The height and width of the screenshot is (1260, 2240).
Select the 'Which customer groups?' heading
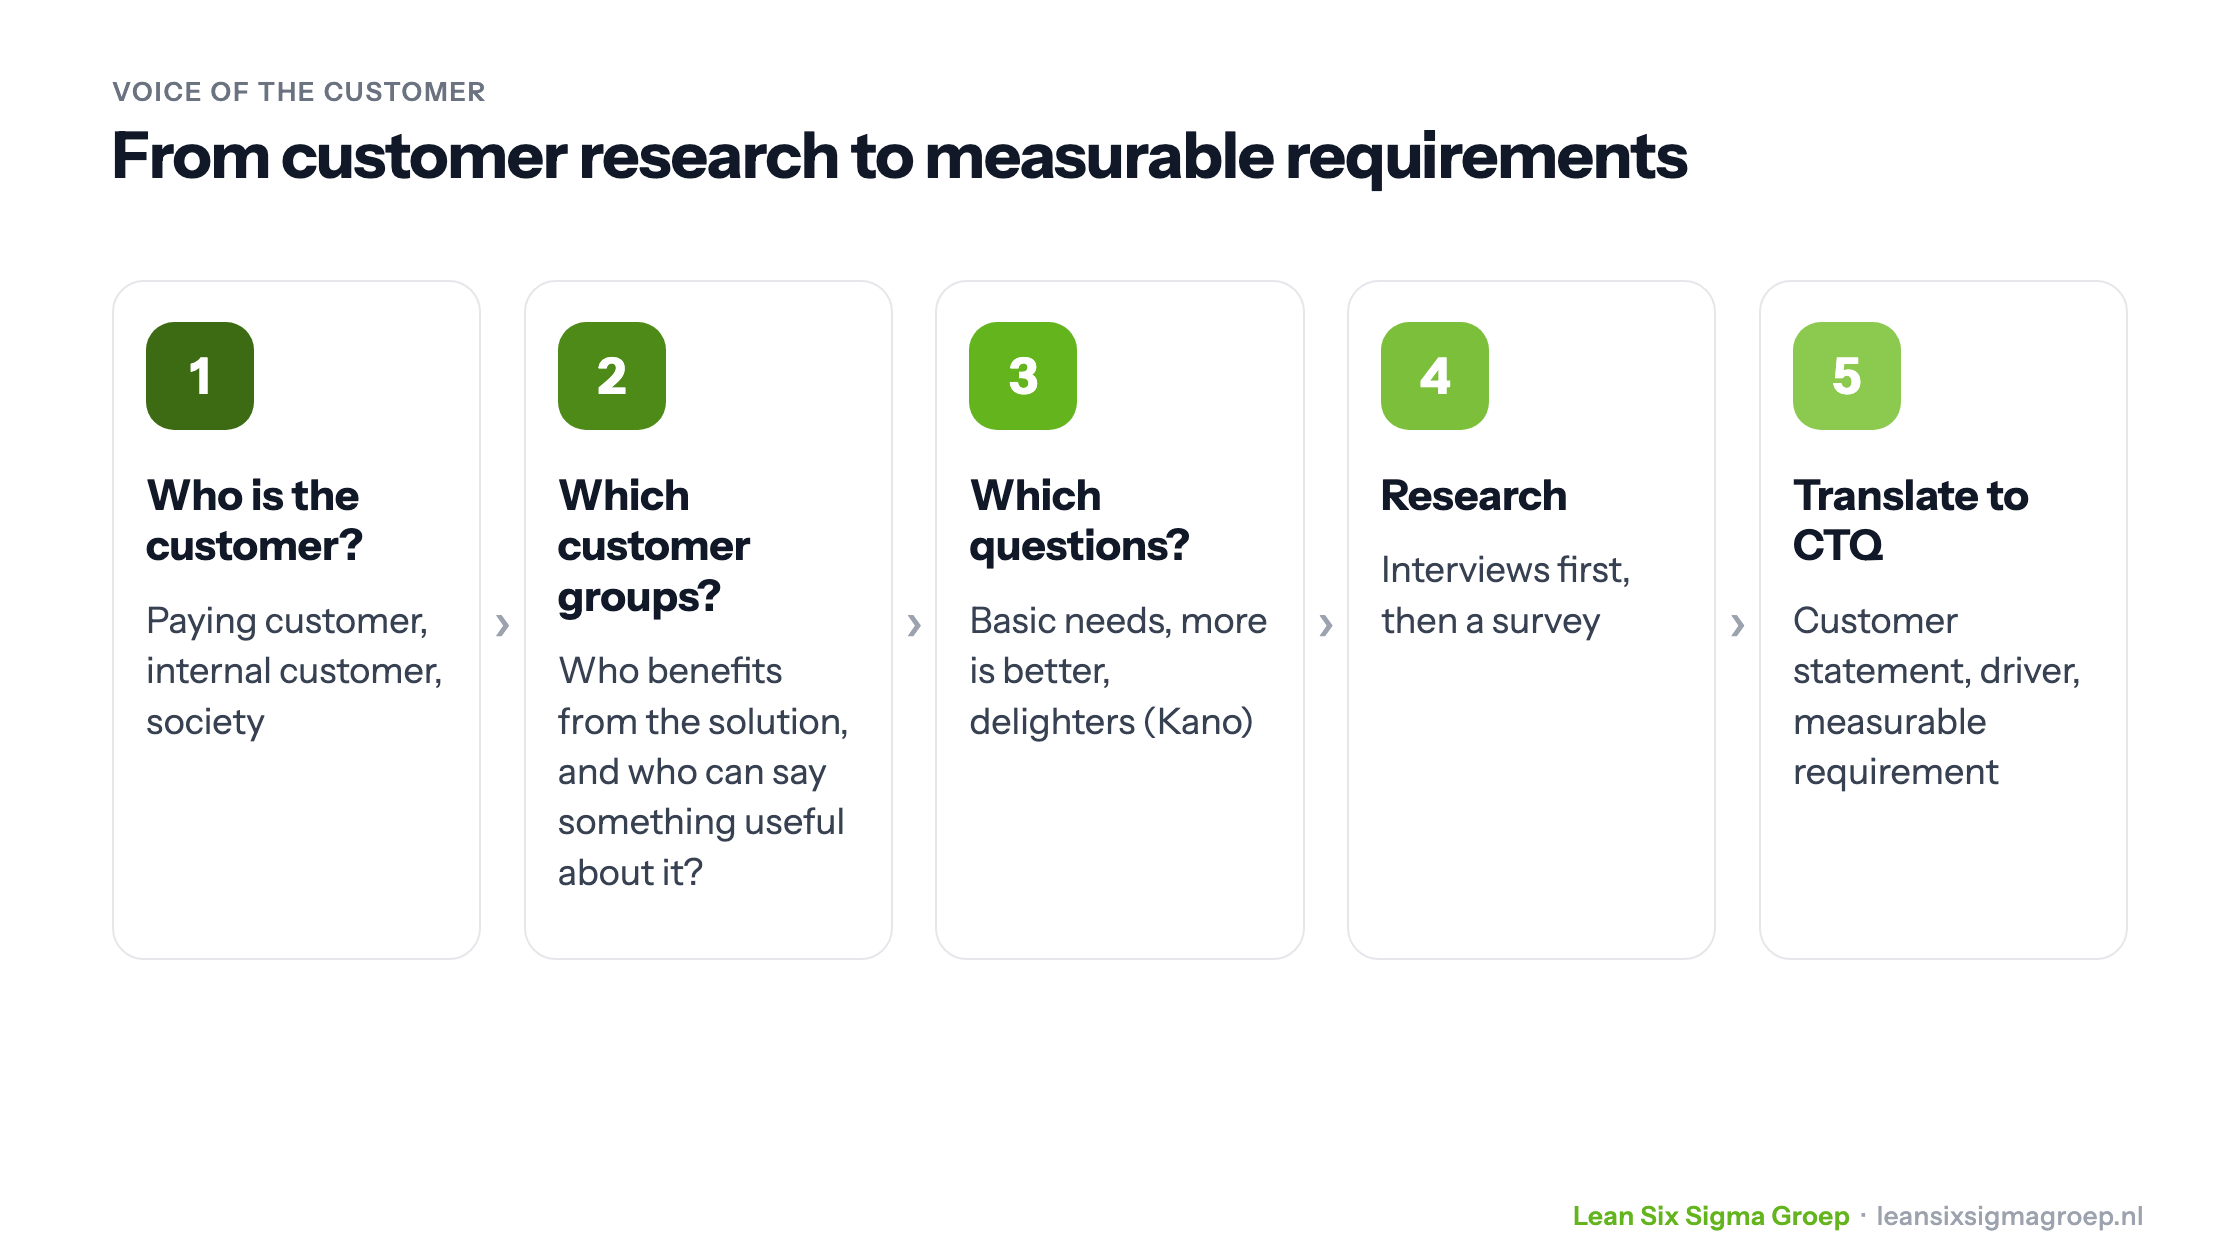click(654, 546)
